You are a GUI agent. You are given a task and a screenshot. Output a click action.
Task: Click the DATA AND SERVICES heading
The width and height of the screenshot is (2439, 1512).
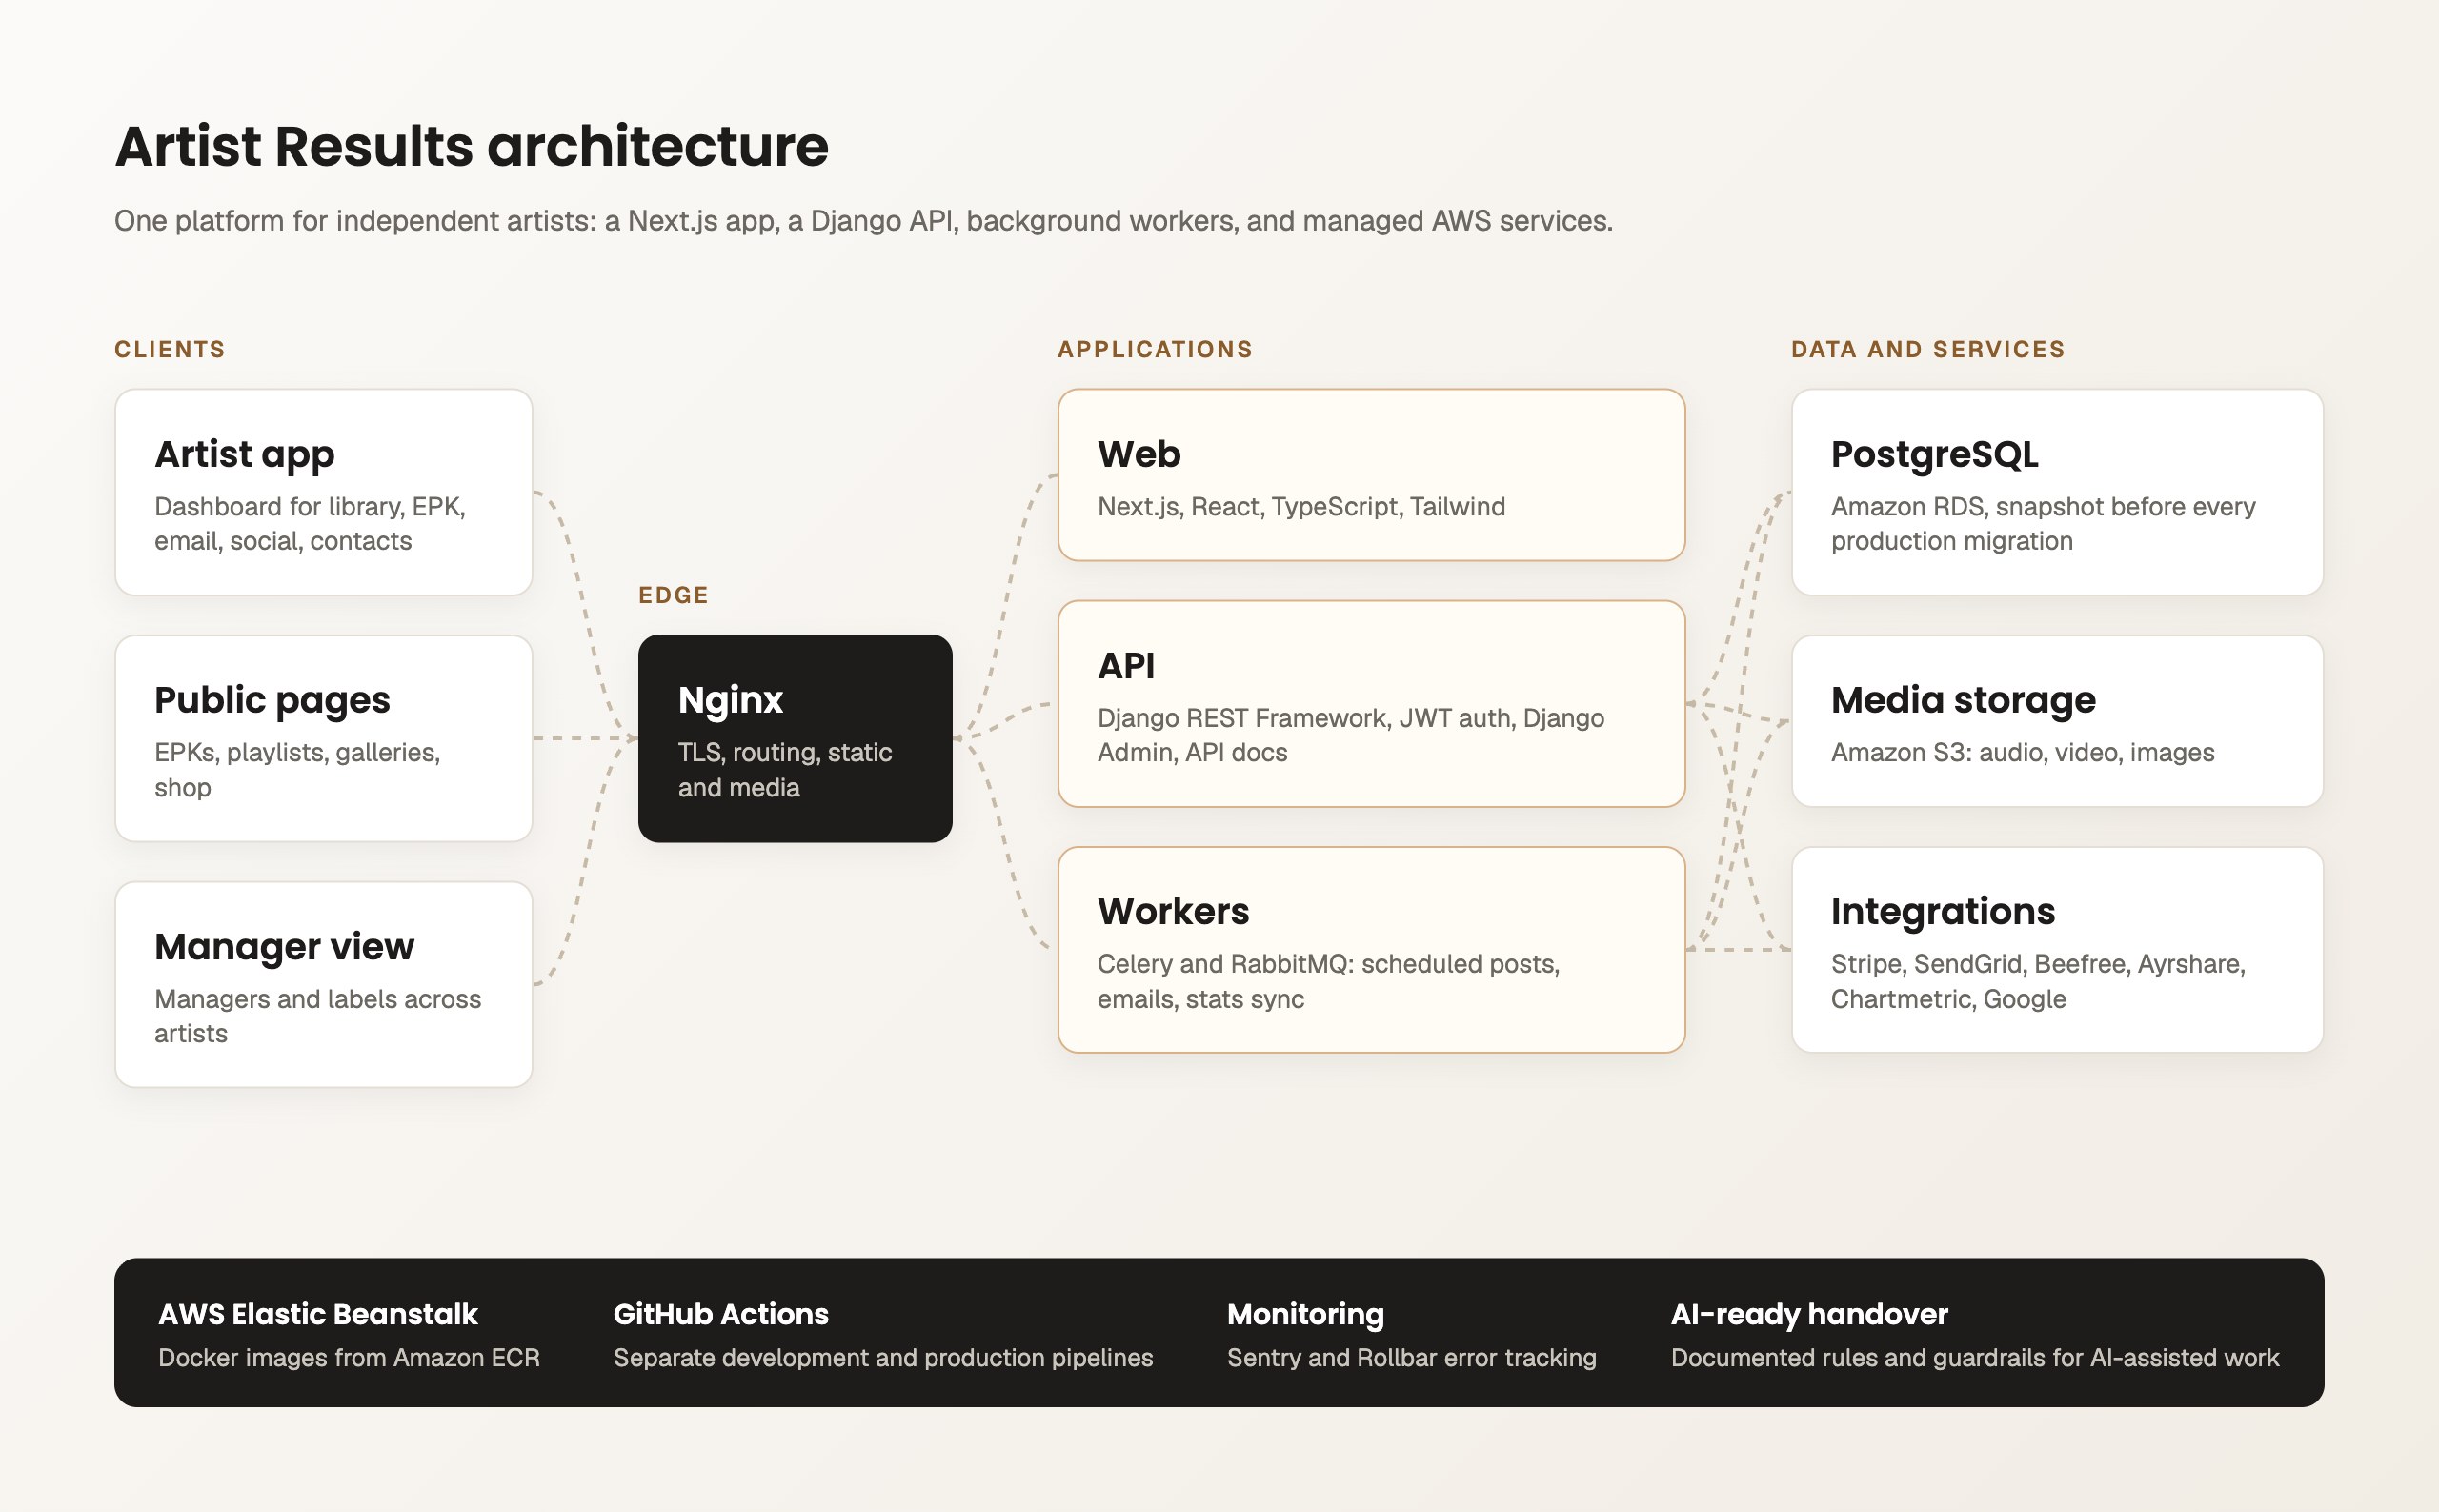[x=1927, y=349]
